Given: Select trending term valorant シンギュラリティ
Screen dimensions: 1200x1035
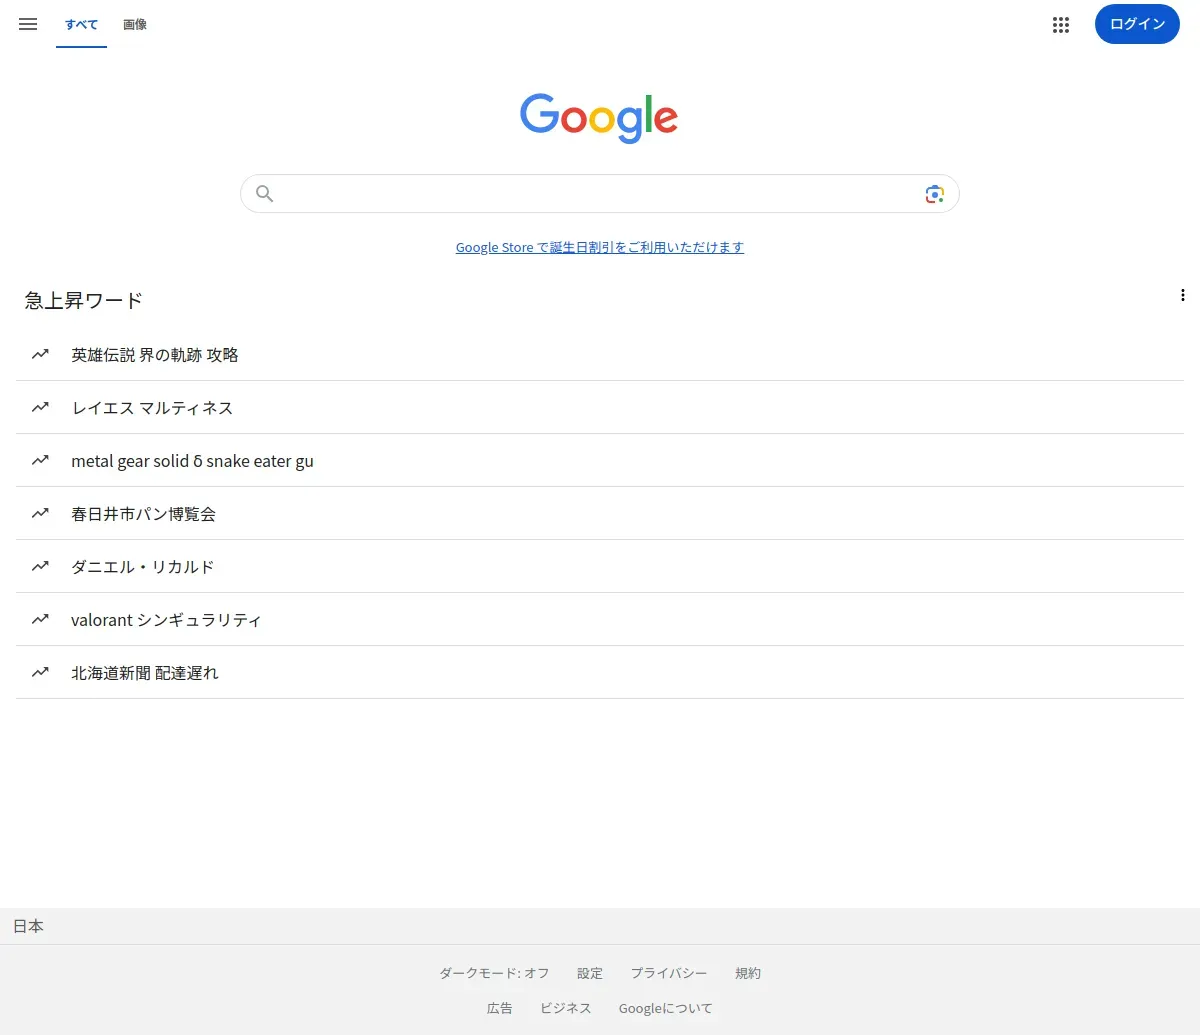Looking at the screenshot, I should point(600,620).
